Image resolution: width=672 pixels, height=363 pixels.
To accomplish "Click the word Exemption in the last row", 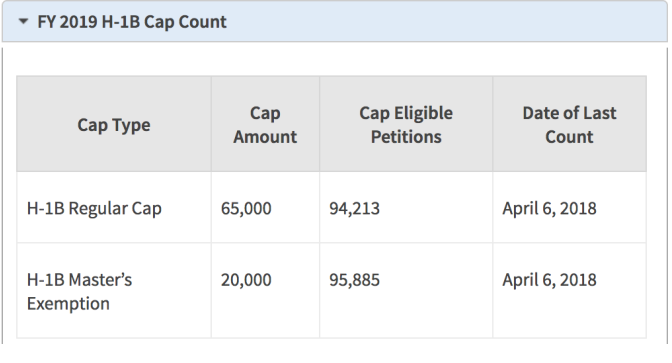I will 68,304.
